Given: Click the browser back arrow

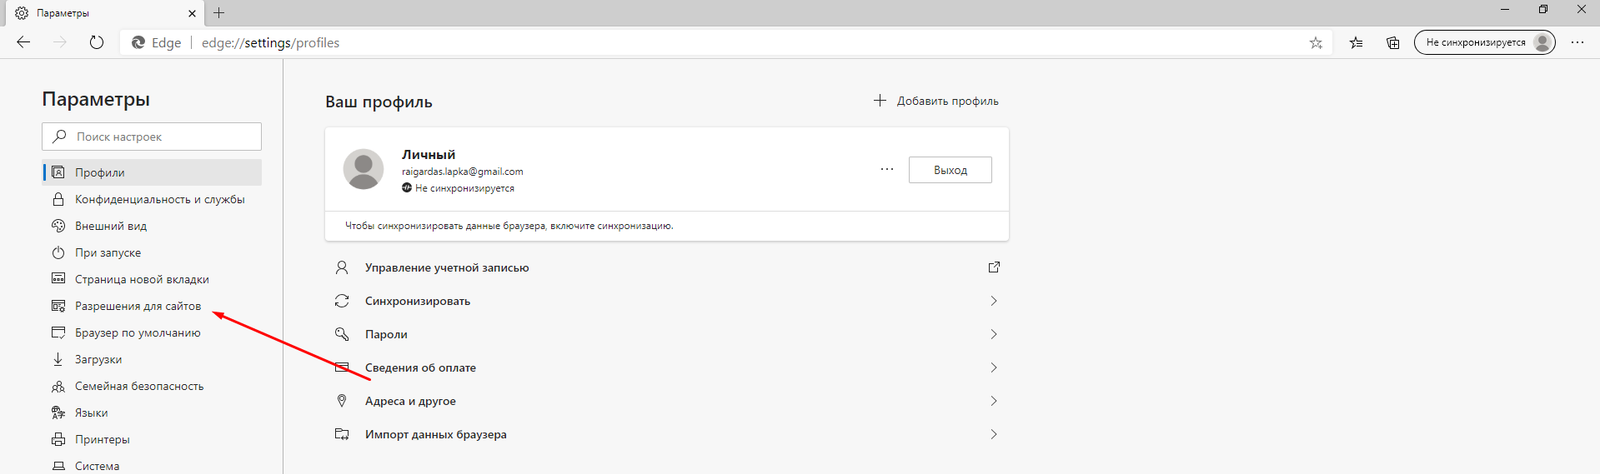Looking at the screenshot, I should click(x=24, y=43).
